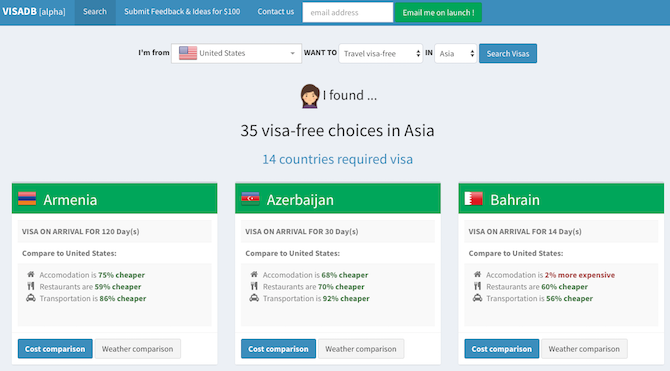Viewport: 670px width, 371px height.
Task: Click the United States flag in selector
Action: [188, 53]
